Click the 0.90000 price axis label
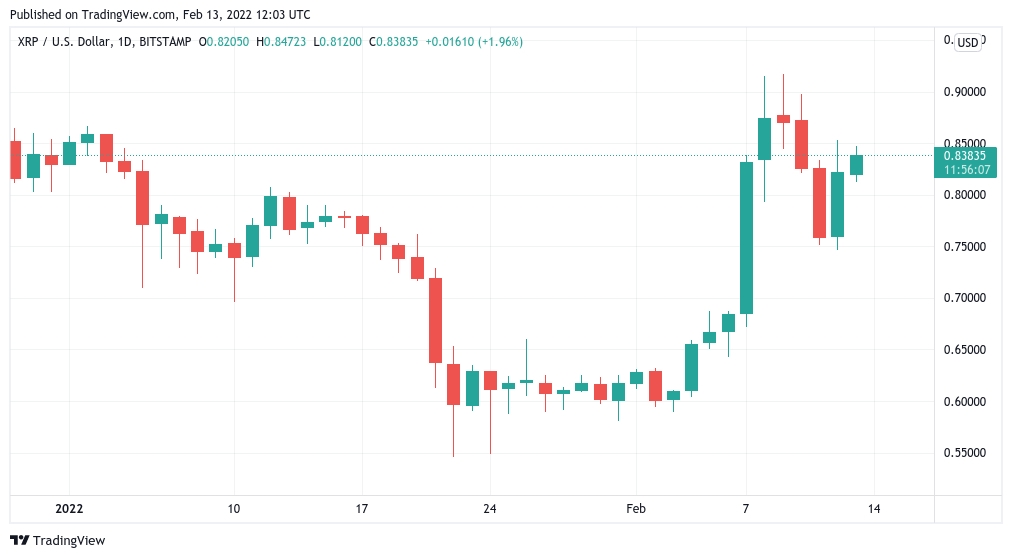1012x558 pixels. 965,92
